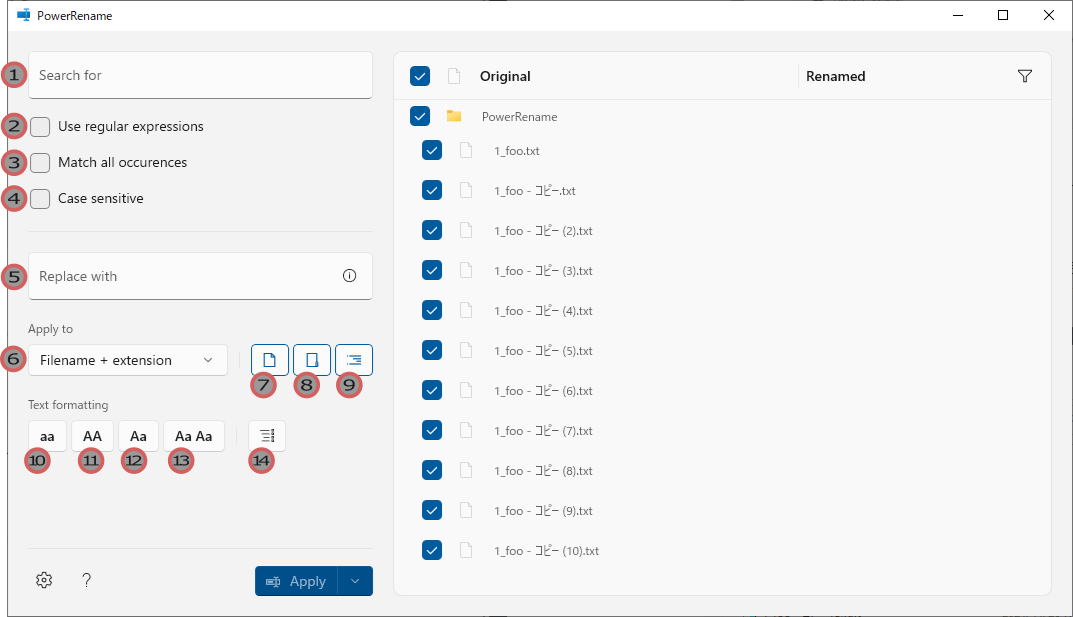Click the file icon next to 1_foo.txt
The width and height of the screenshot is (1073, 617).
[466, 150]
